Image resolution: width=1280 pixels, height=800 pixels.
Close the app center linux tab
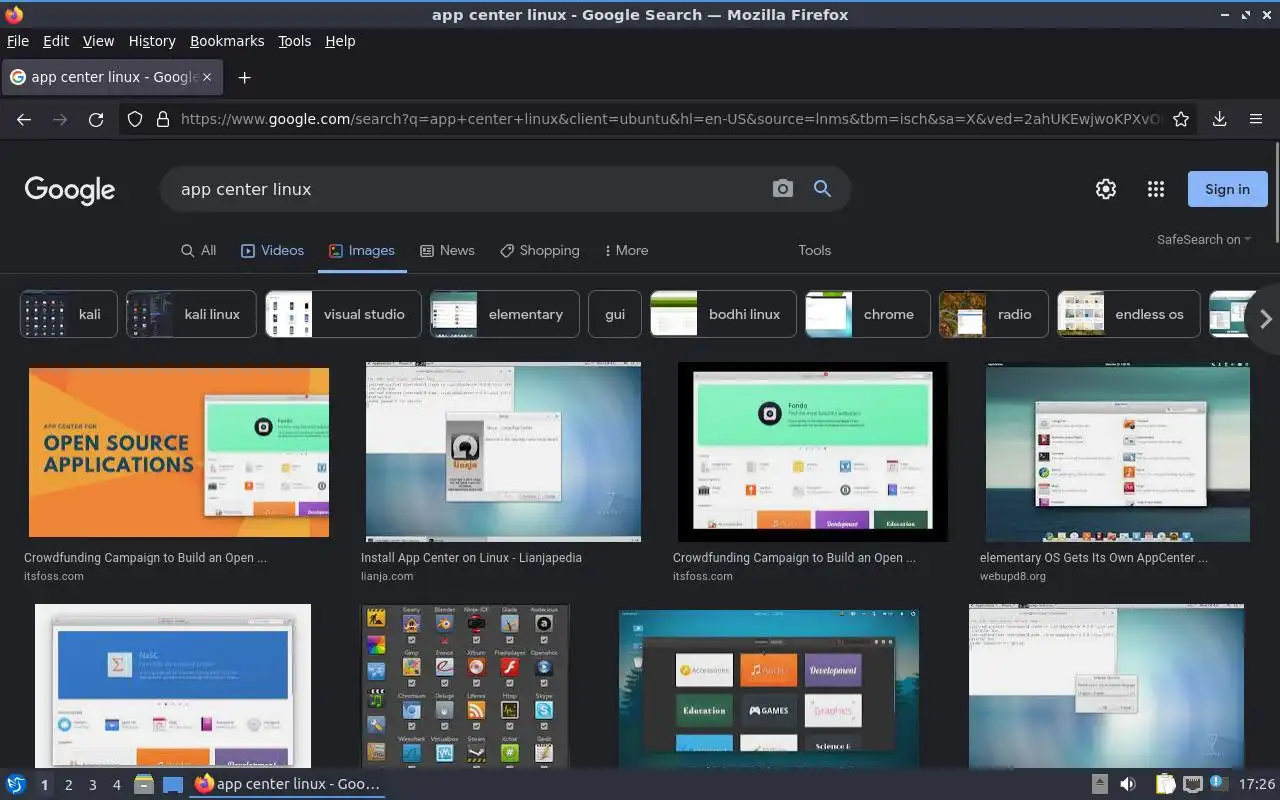tap(207, 77)
